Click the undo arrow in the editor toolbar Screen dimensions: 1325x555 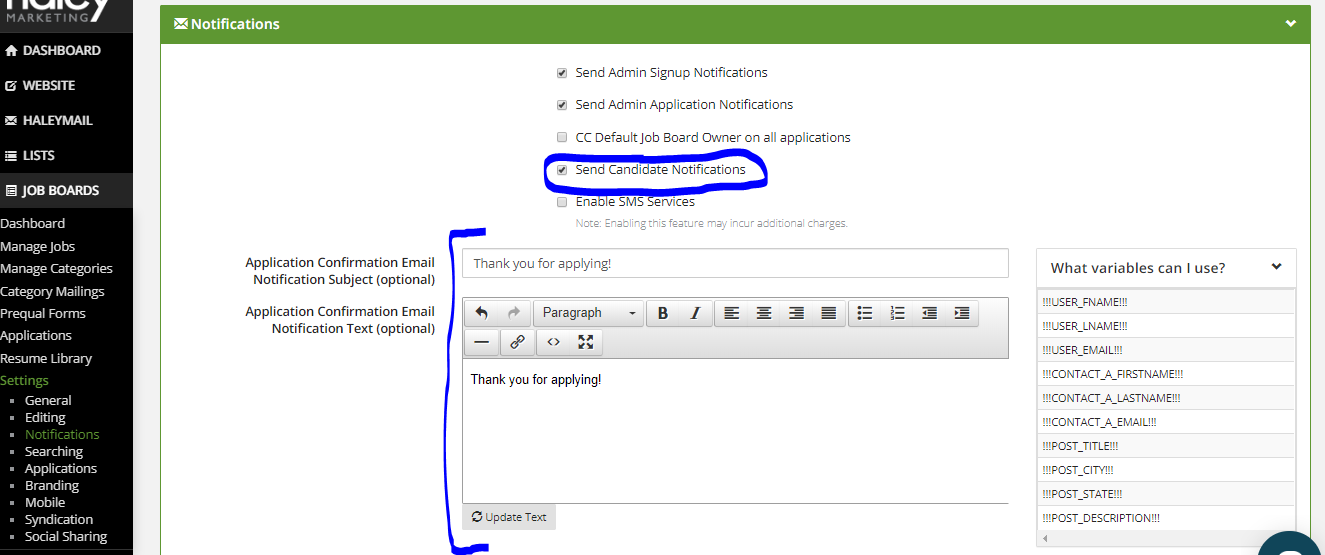[x=482, y=313]
